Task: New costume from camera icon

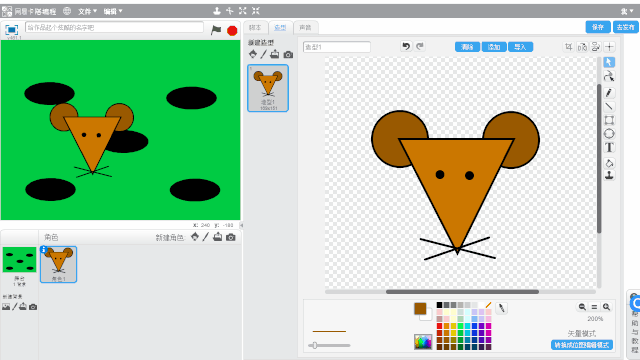Action: coord(288,54)
